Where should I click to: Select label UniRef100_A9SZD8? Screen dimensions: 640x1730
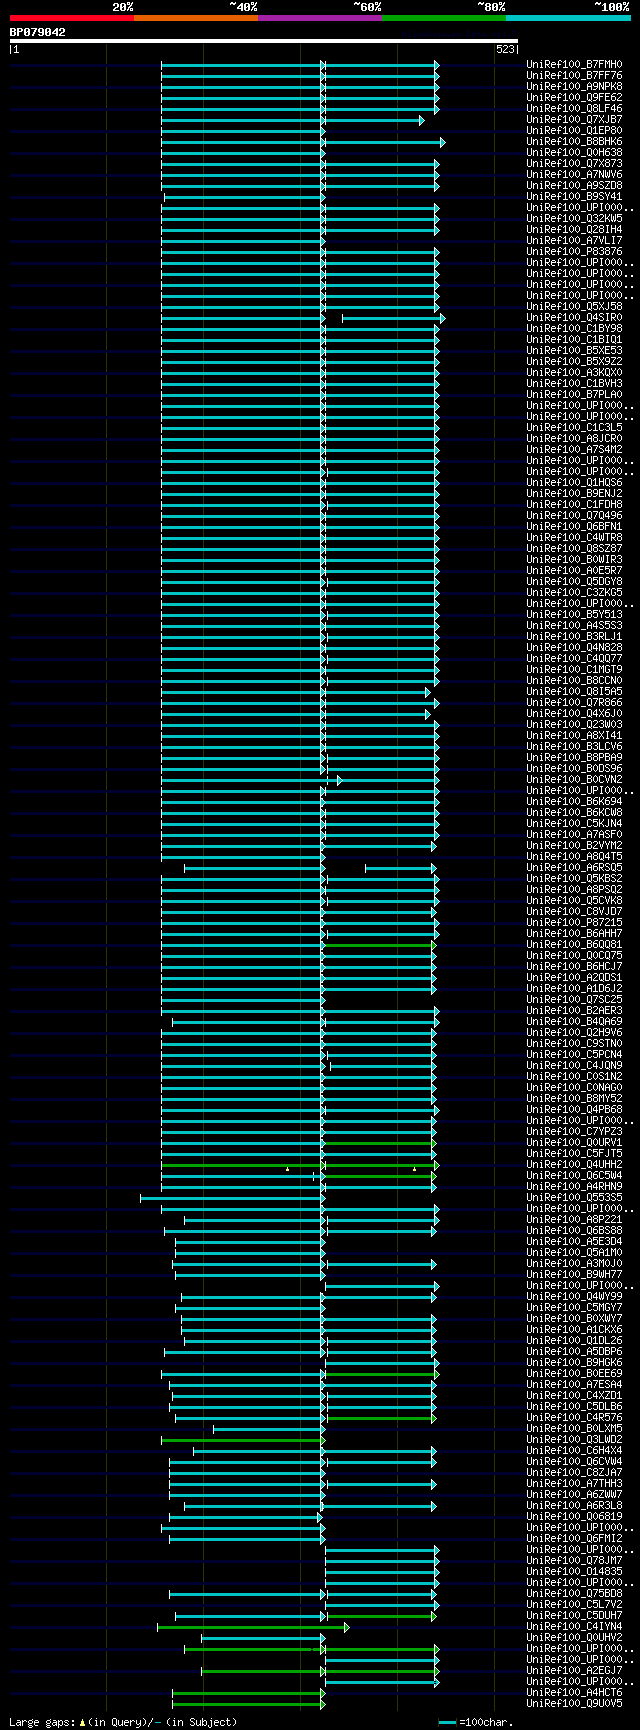[574, 186]
